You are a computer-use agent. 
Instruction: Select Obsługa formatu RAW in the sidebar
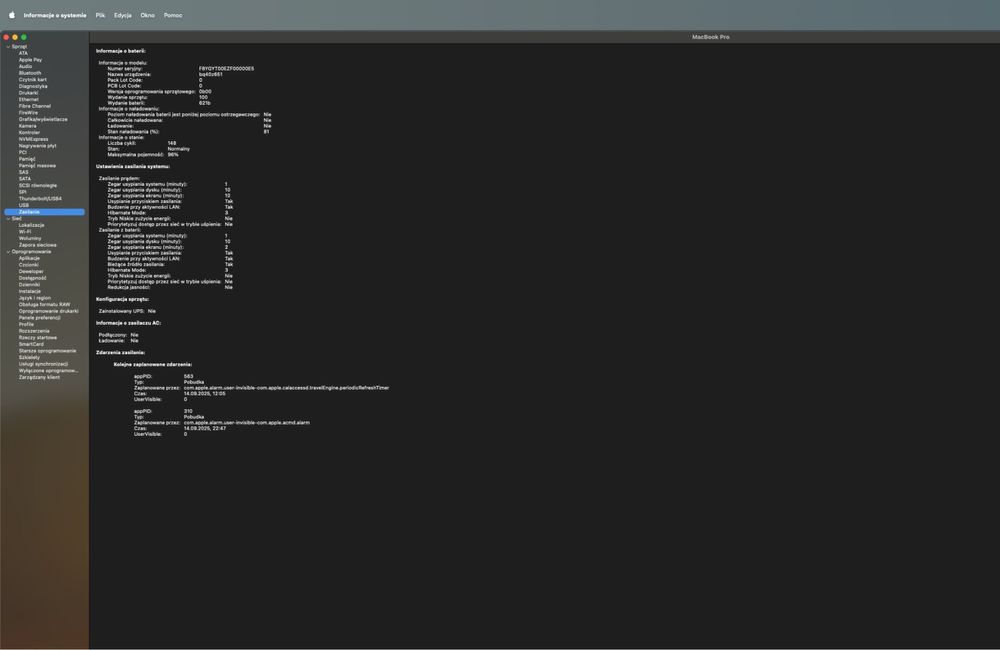[45, 305]
